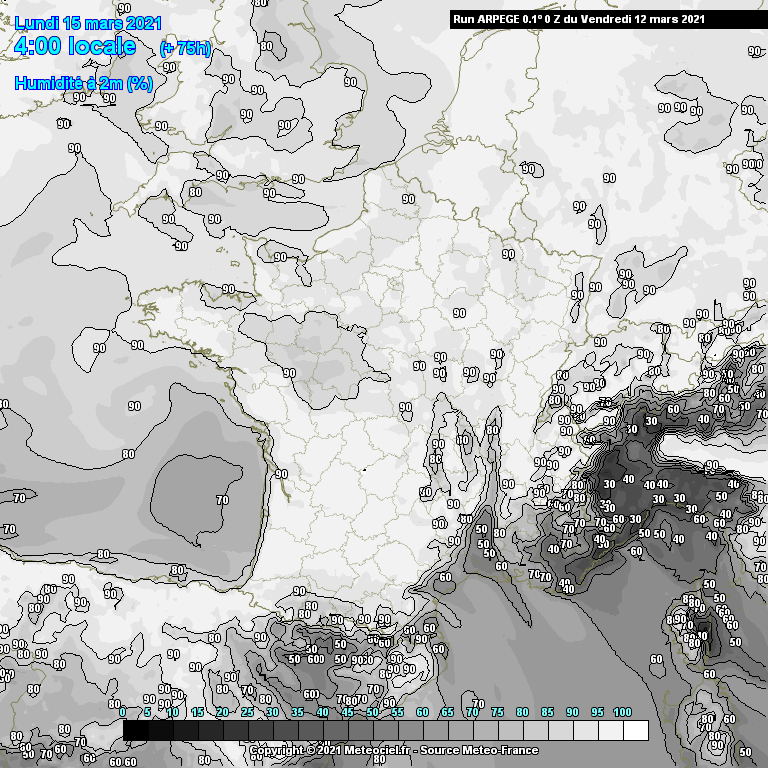Image resolution: width=768 pixels, height=768 pixels.
Task: Click the '4:00 locale' time label
Action: pos(76,47)
